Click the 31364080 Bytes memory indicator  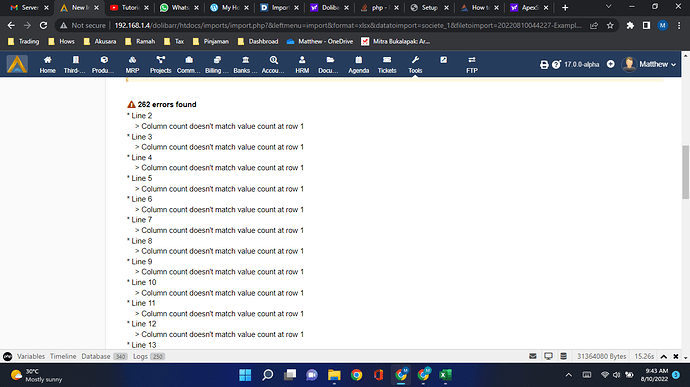pyautogui.click(x=602, y=356)
